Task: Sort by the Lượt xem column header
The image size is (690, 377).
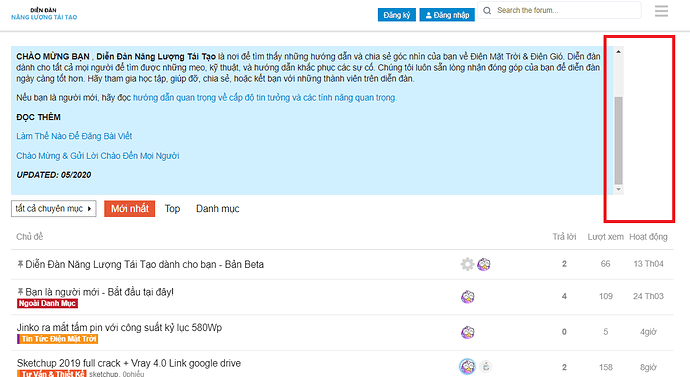Action: [606, 237]
